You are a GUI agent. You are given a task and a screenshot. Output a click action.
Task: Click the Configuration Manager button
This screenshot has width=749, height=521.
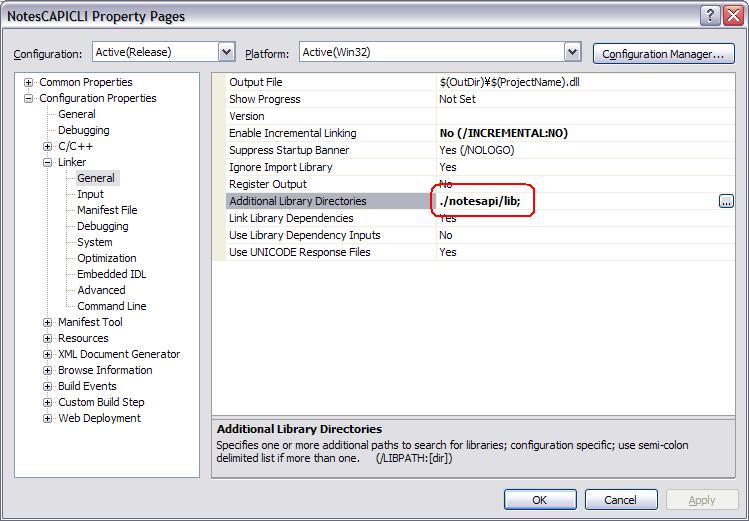pyautogui.click(x=663, y=53)
